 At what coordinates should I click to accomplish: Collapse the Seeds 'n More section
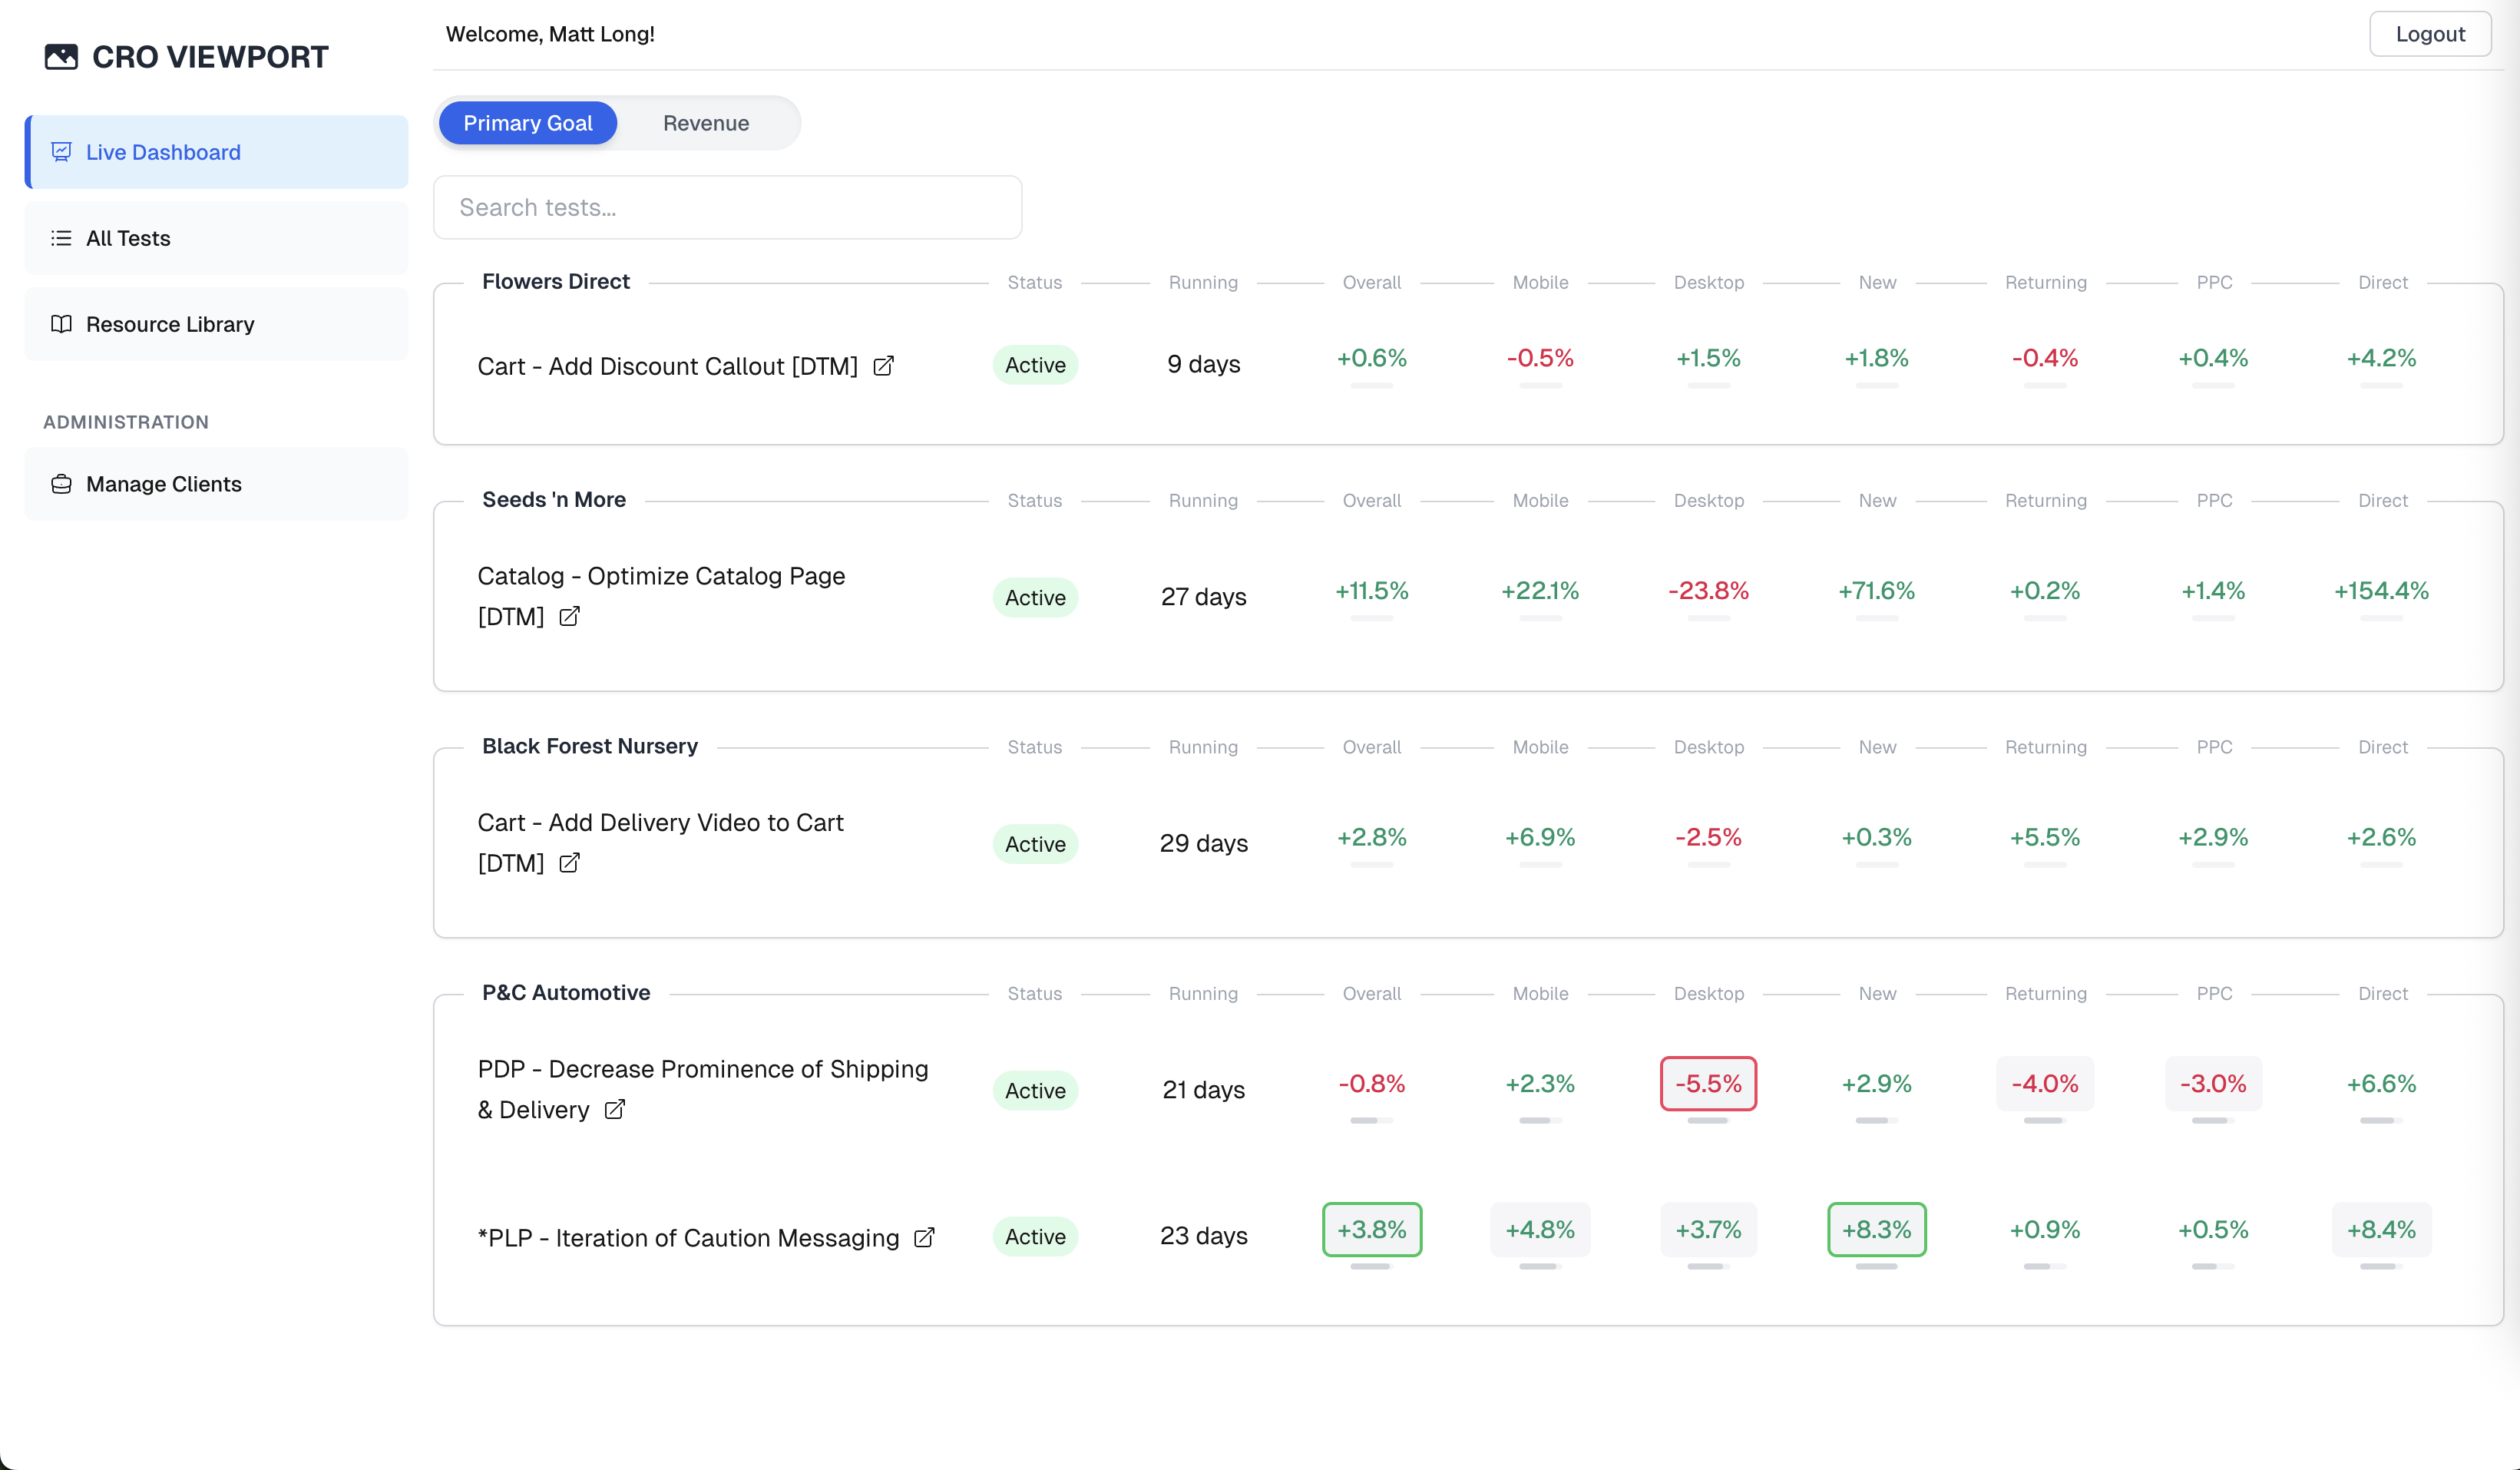point(553,499)
